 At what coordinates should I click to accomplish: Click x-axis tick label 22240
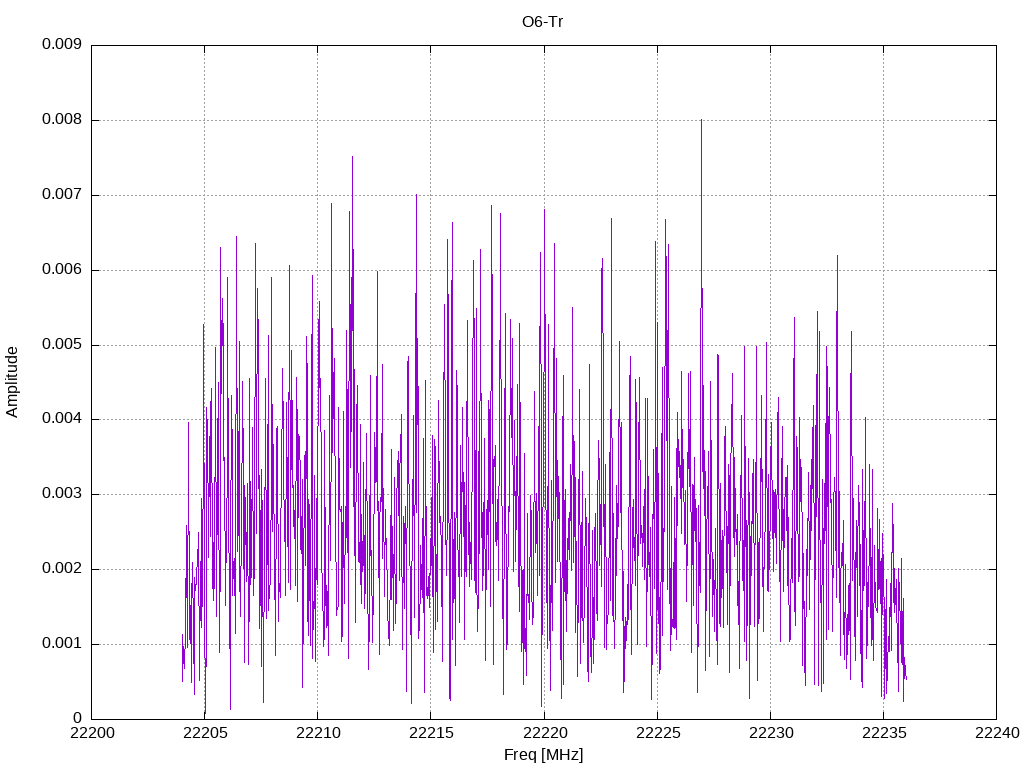(x=997, y=733)
